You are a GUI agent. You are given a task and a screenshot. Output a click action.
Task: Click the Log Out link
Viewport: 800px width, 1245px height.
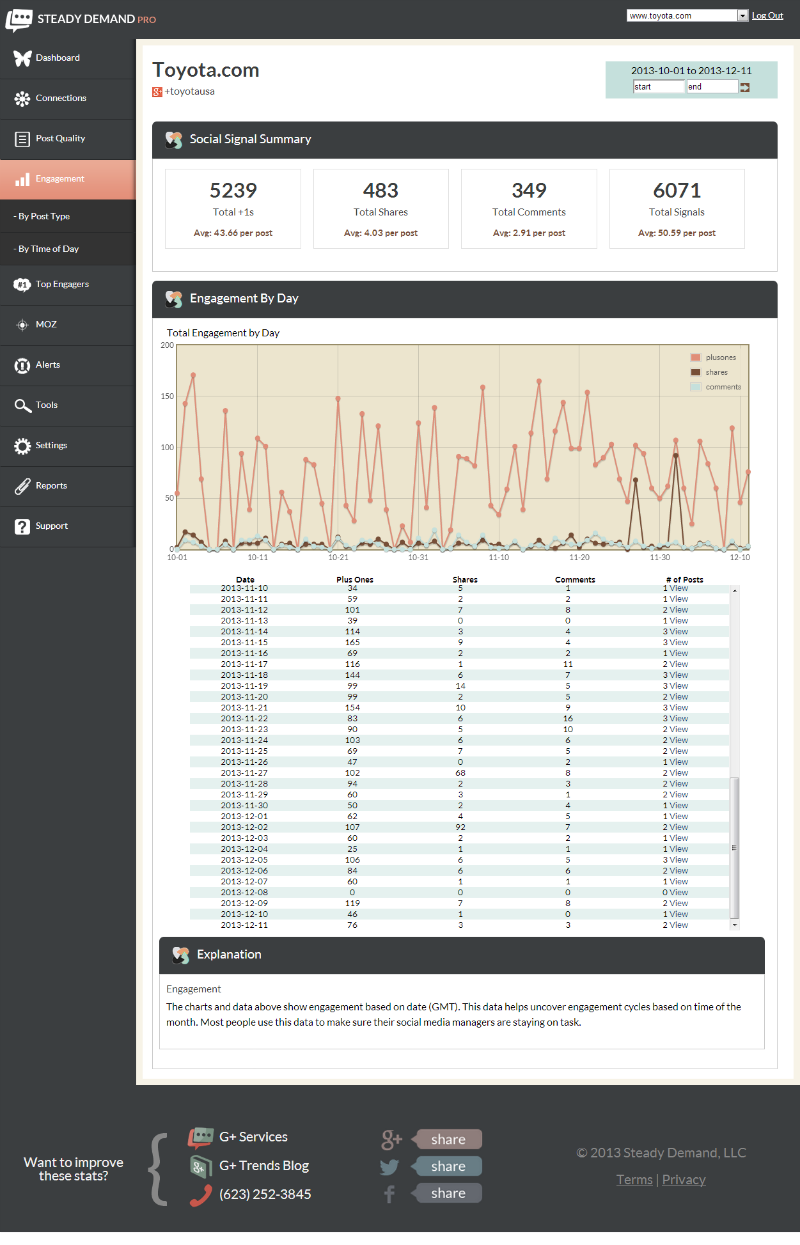coord(767,16)
